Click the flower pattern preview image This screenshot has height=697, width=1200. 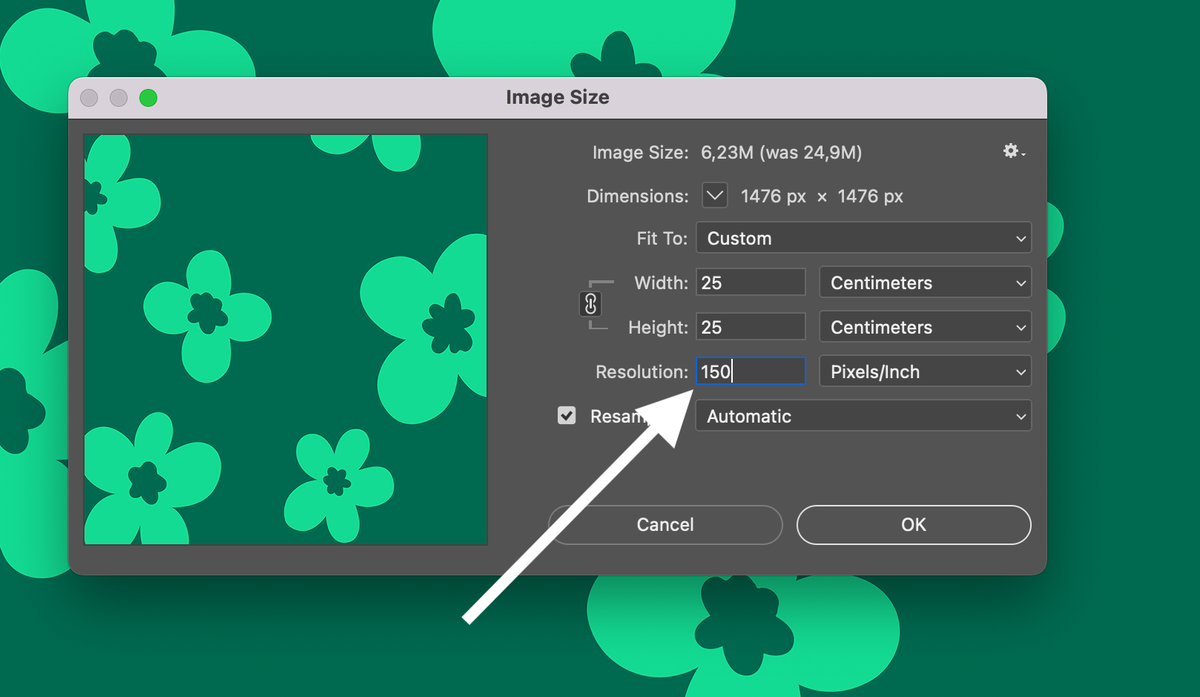click(285, 340)
